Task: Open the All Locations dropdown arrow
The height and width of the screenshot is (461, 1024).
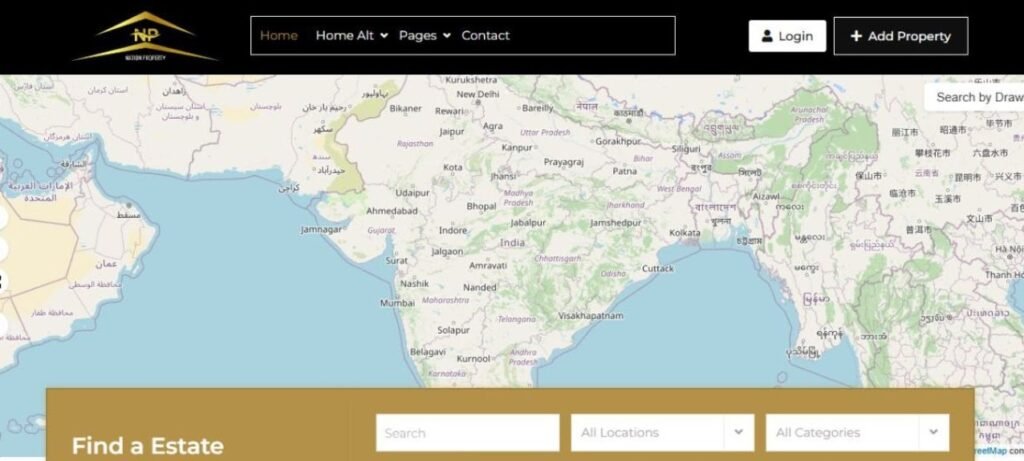Action: point(738,432)
